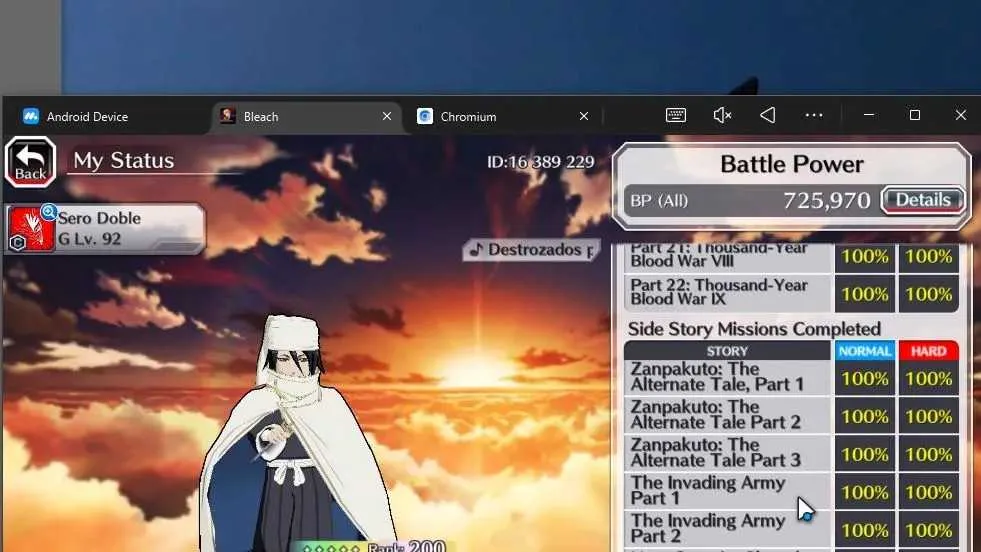Tap the magnifier badge on character portrait
Image resolution: width=981 pixels, height=552 pixels.
pos(49,212)
